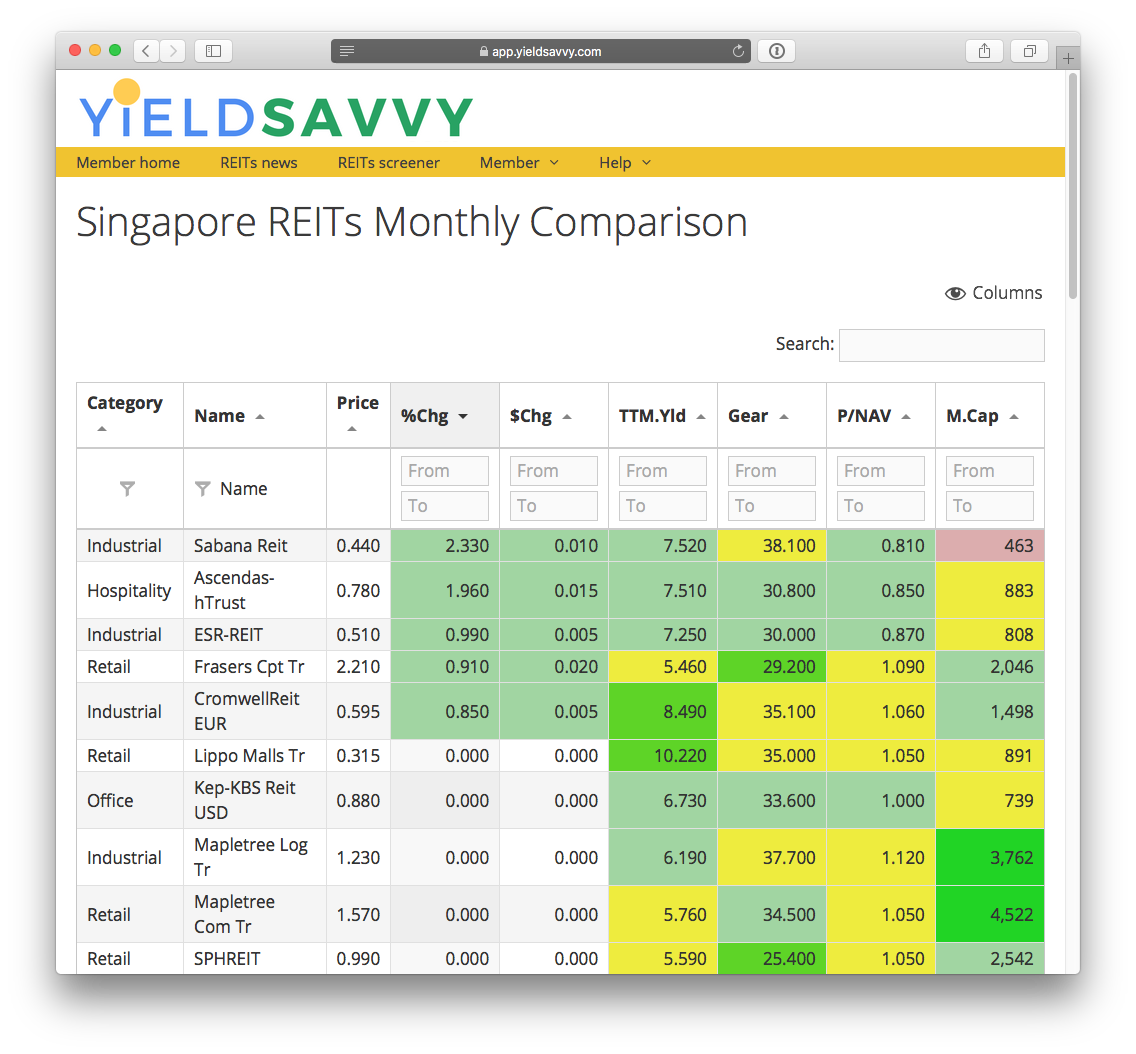Expand the Help dropdown menu
The image size is (1136, 1054).
(x=625, y=162)
